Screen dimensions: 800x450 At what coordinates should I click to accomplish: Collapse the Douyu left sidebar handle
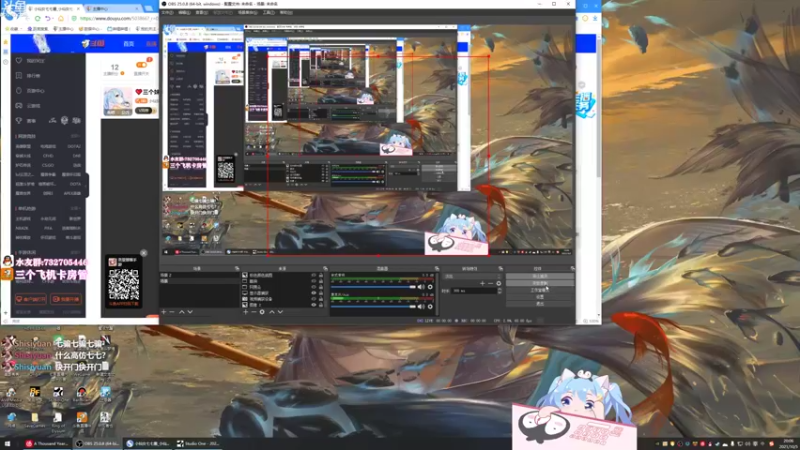87,185
